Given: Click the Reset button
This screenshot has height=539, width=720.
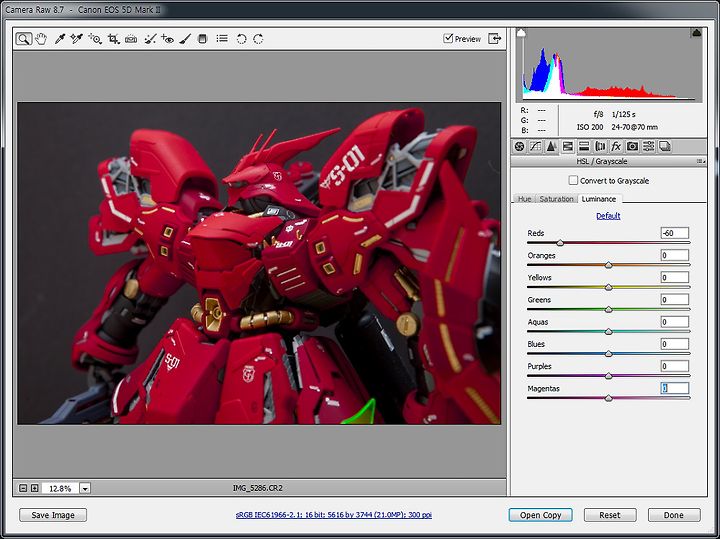Looking at the screenshot, I should click(x=610, y=515).
